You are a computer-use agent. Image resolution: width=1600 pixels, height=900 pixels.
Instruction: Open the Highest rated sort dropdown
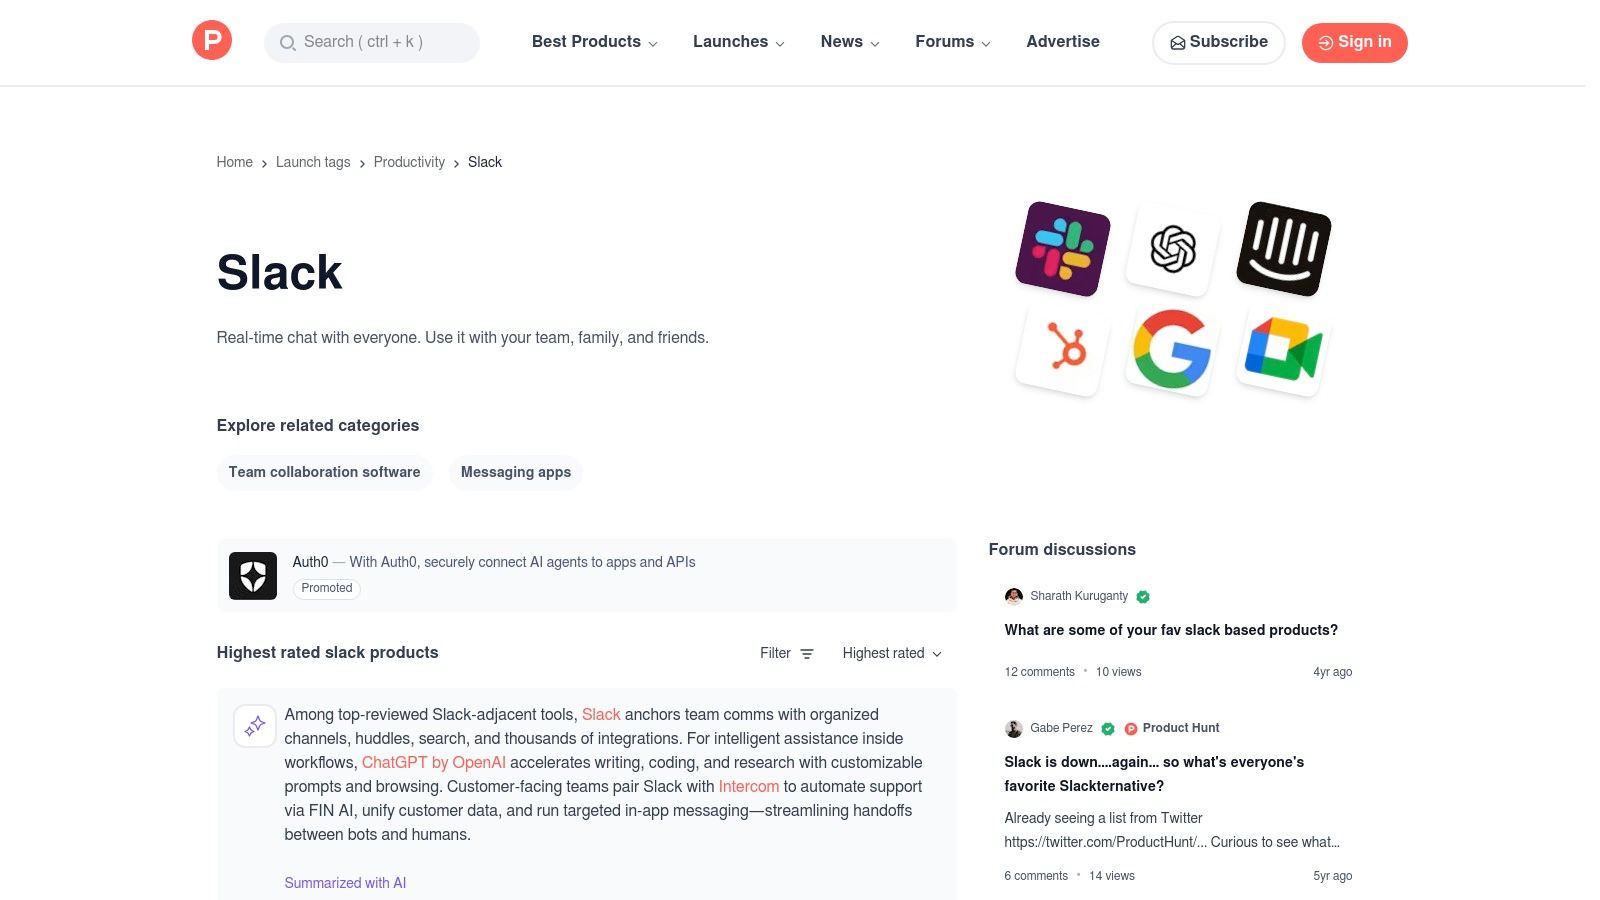[x=891, y=653]
